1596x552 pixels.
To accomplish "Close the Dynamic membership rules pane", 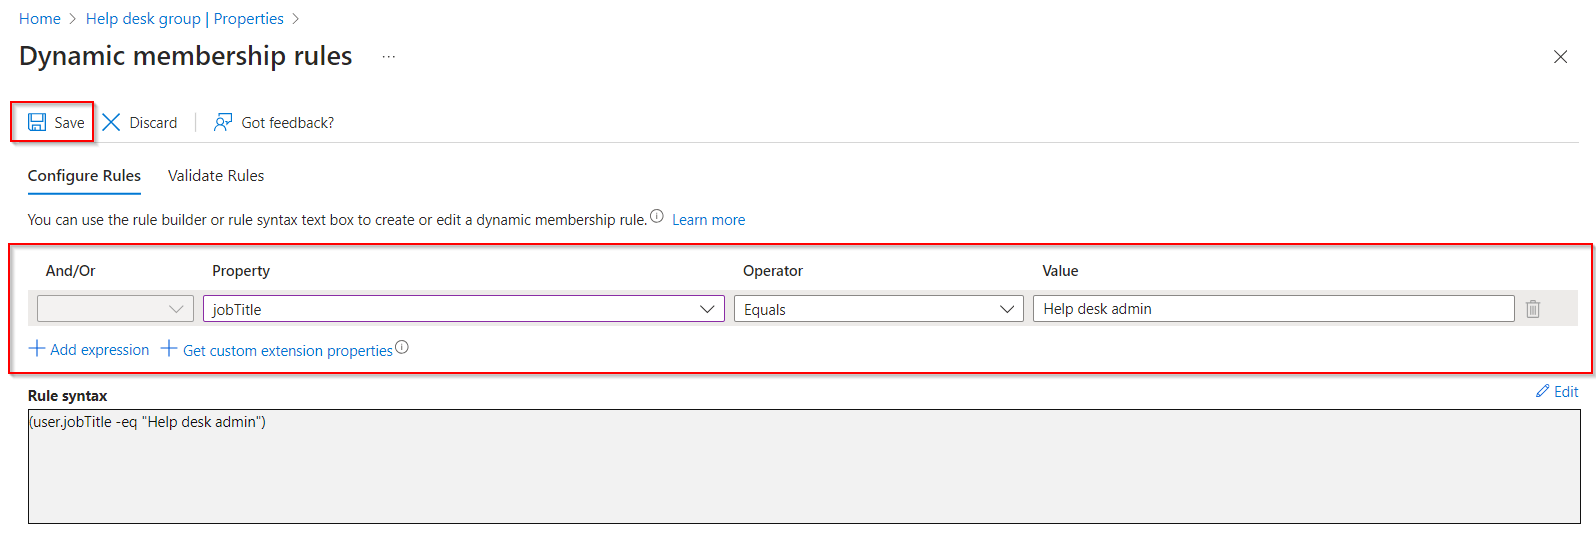I will pyautogui.click(x=1560, y=57).
